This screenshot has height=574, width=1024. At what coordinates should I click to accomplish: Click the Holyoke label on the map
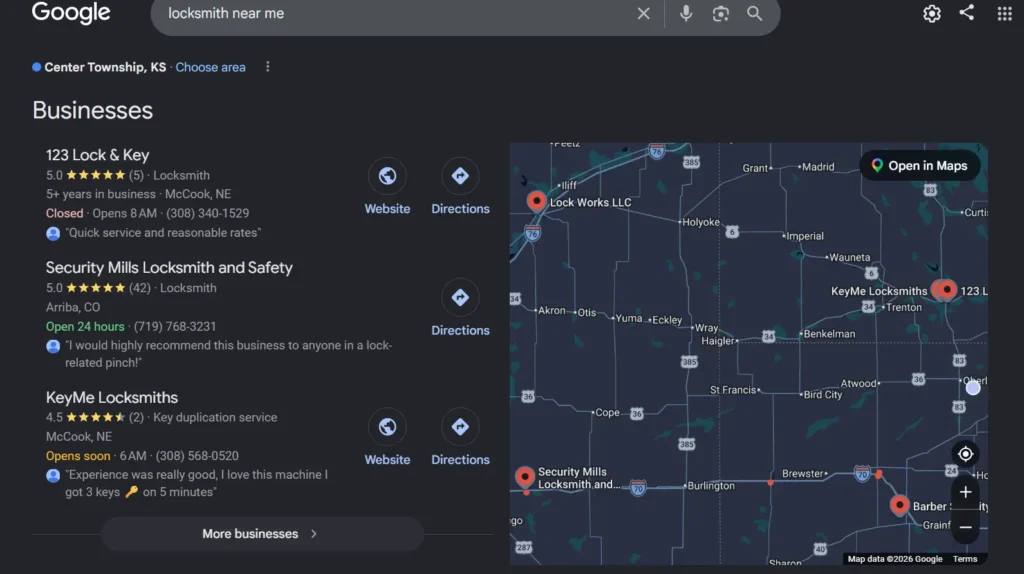point(701,222)
